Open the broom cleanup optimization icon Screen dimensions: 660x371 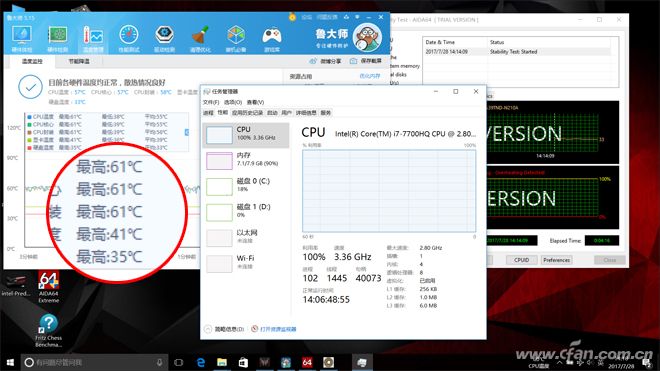click(200, 39)
